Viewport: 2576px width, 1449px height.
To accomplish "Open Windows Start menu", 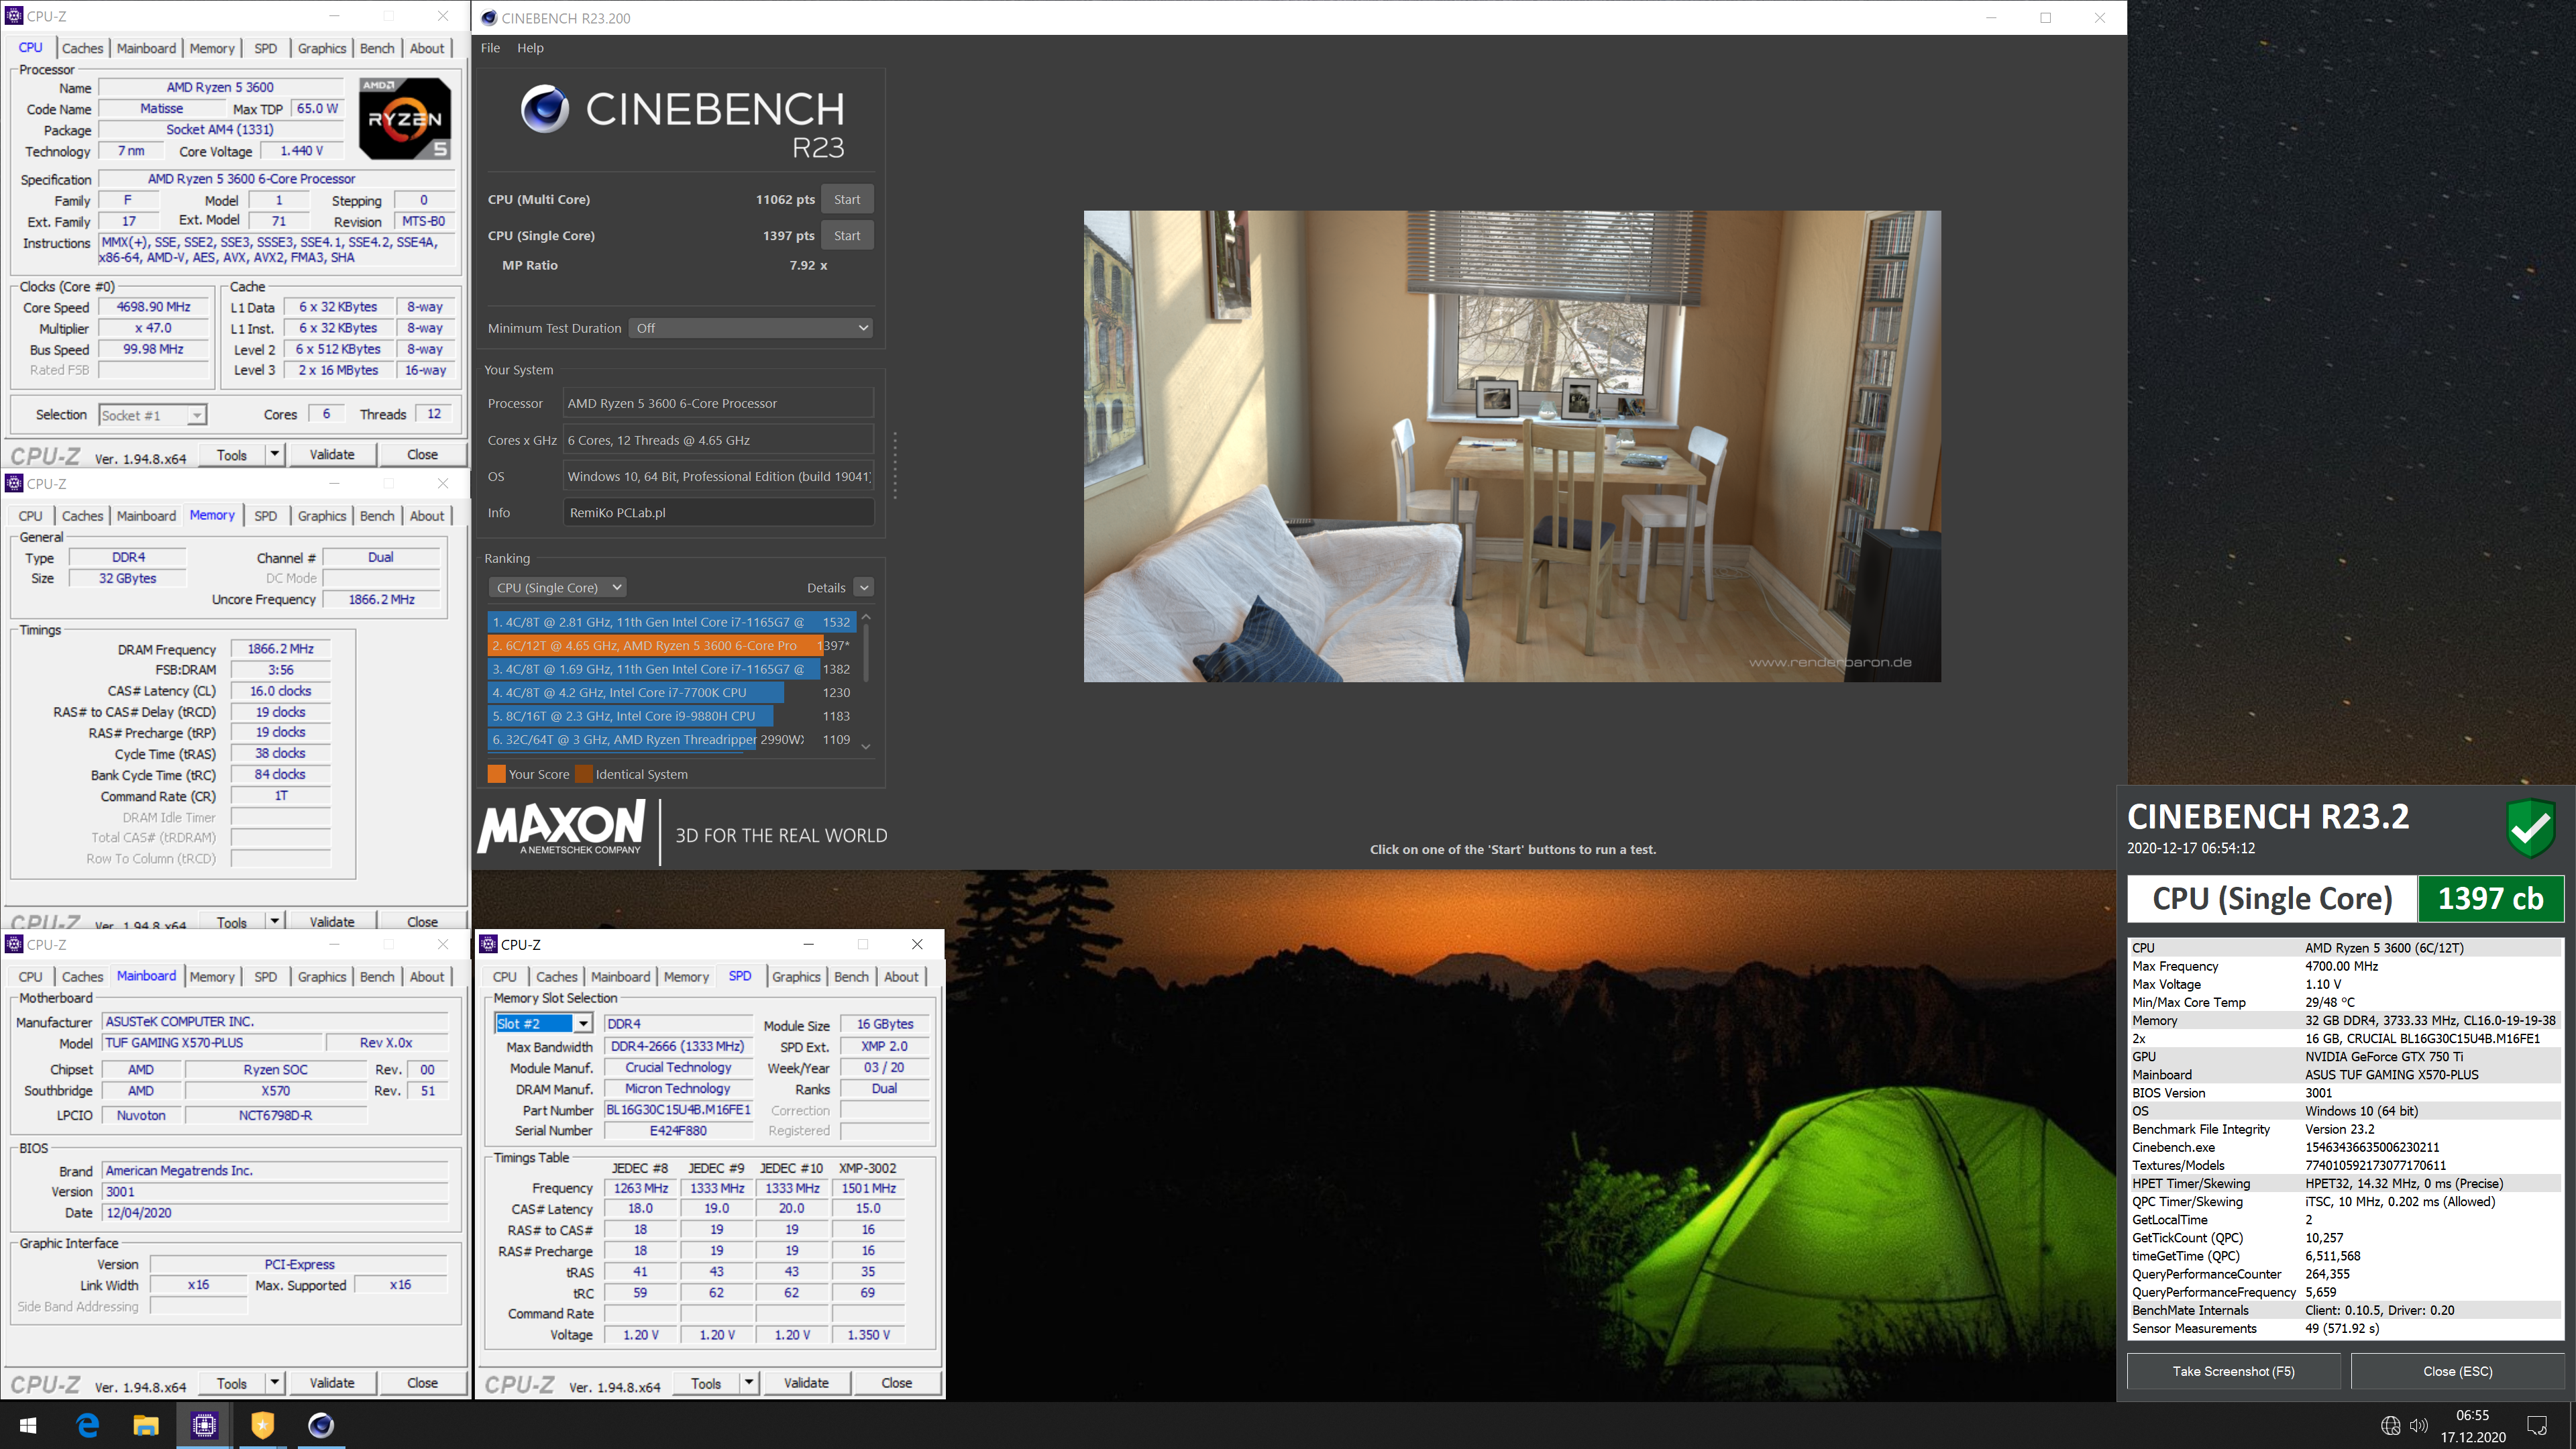I will coord(28,1425).
